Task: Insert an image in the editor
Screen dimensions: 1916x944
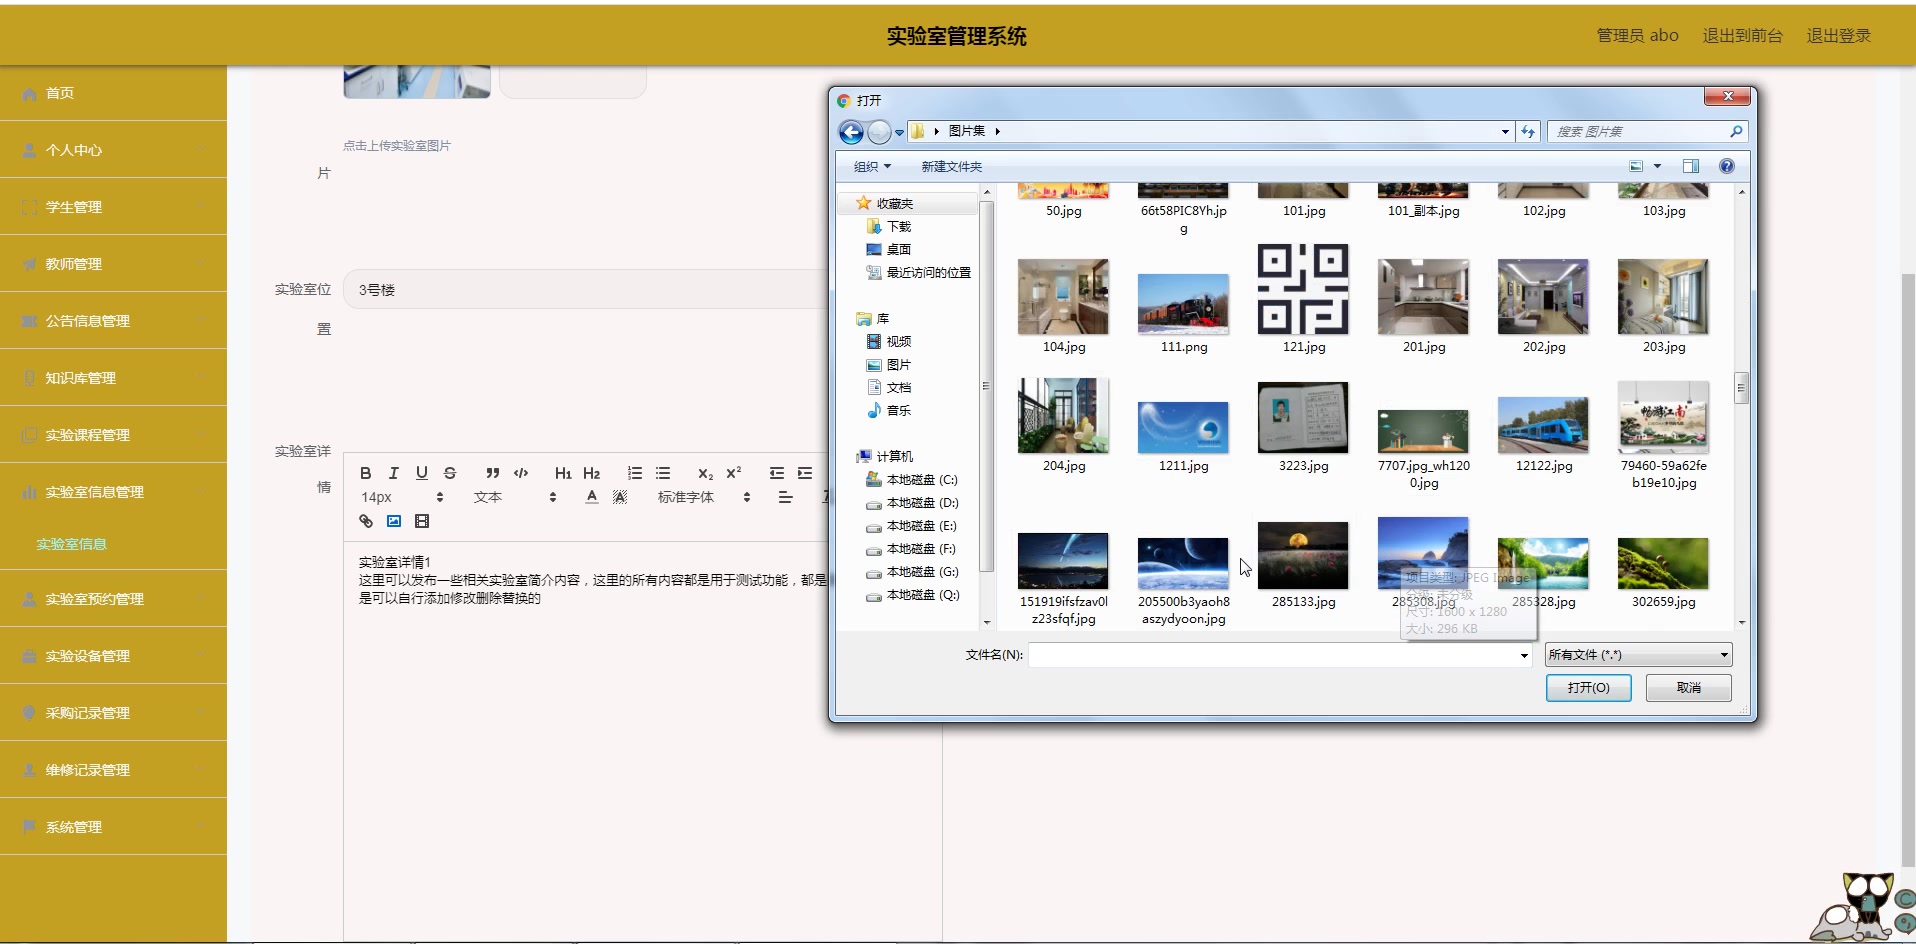Action: tap(393, 521)
